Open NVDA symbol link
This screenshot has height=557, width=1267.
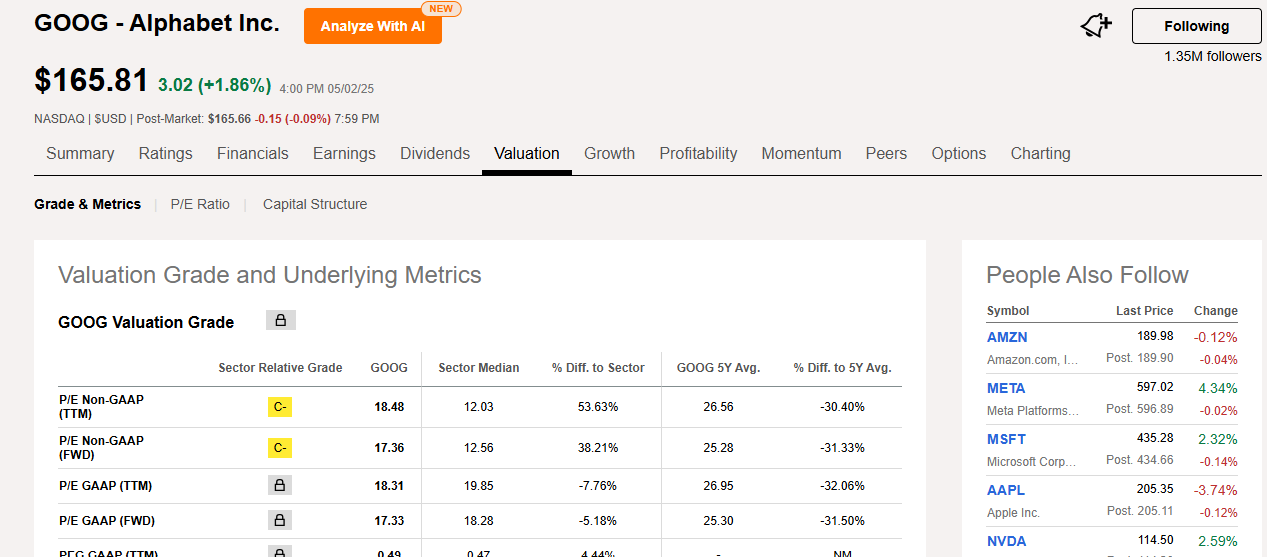click(1007, 541)
